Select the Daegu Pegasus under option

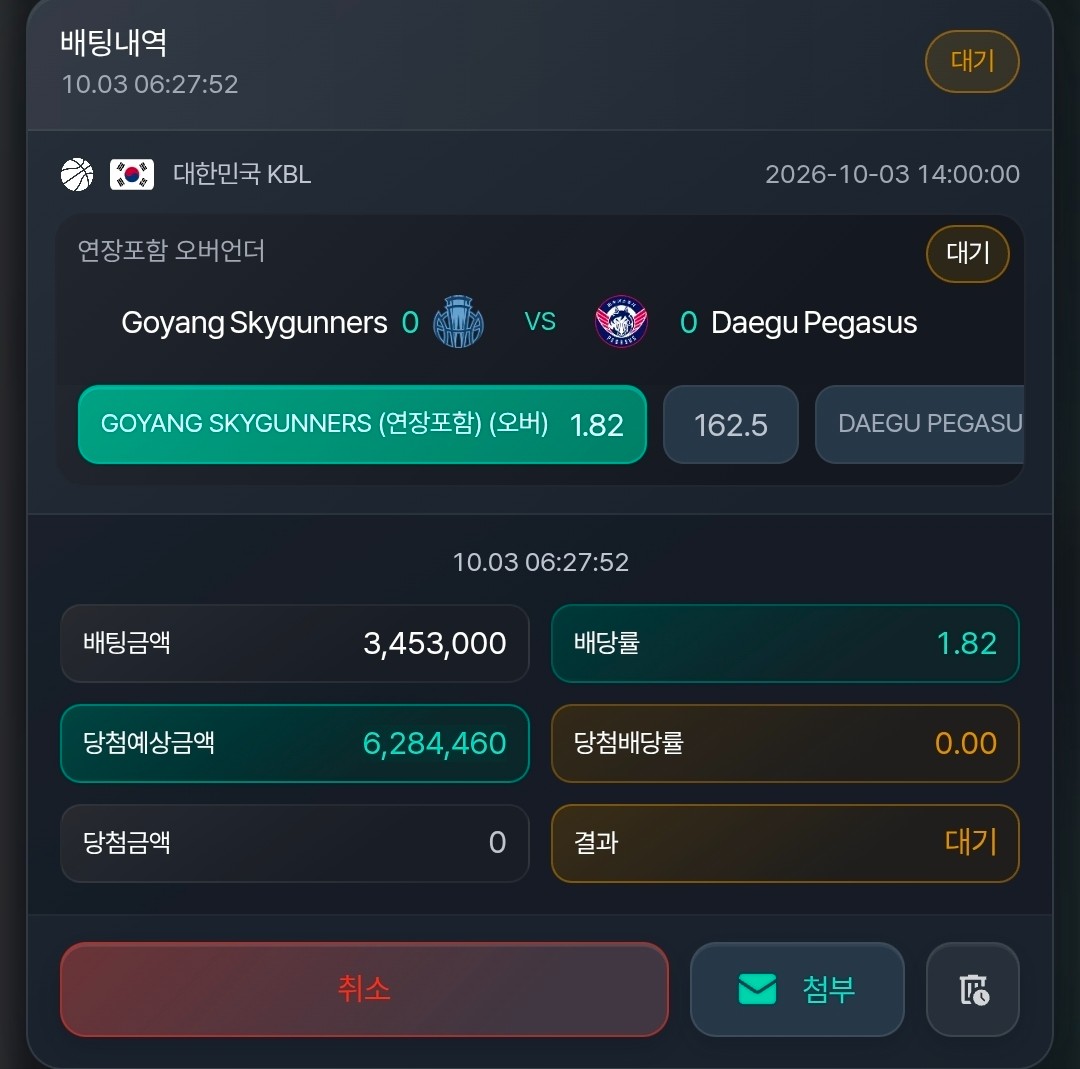(x=920, y=424)
